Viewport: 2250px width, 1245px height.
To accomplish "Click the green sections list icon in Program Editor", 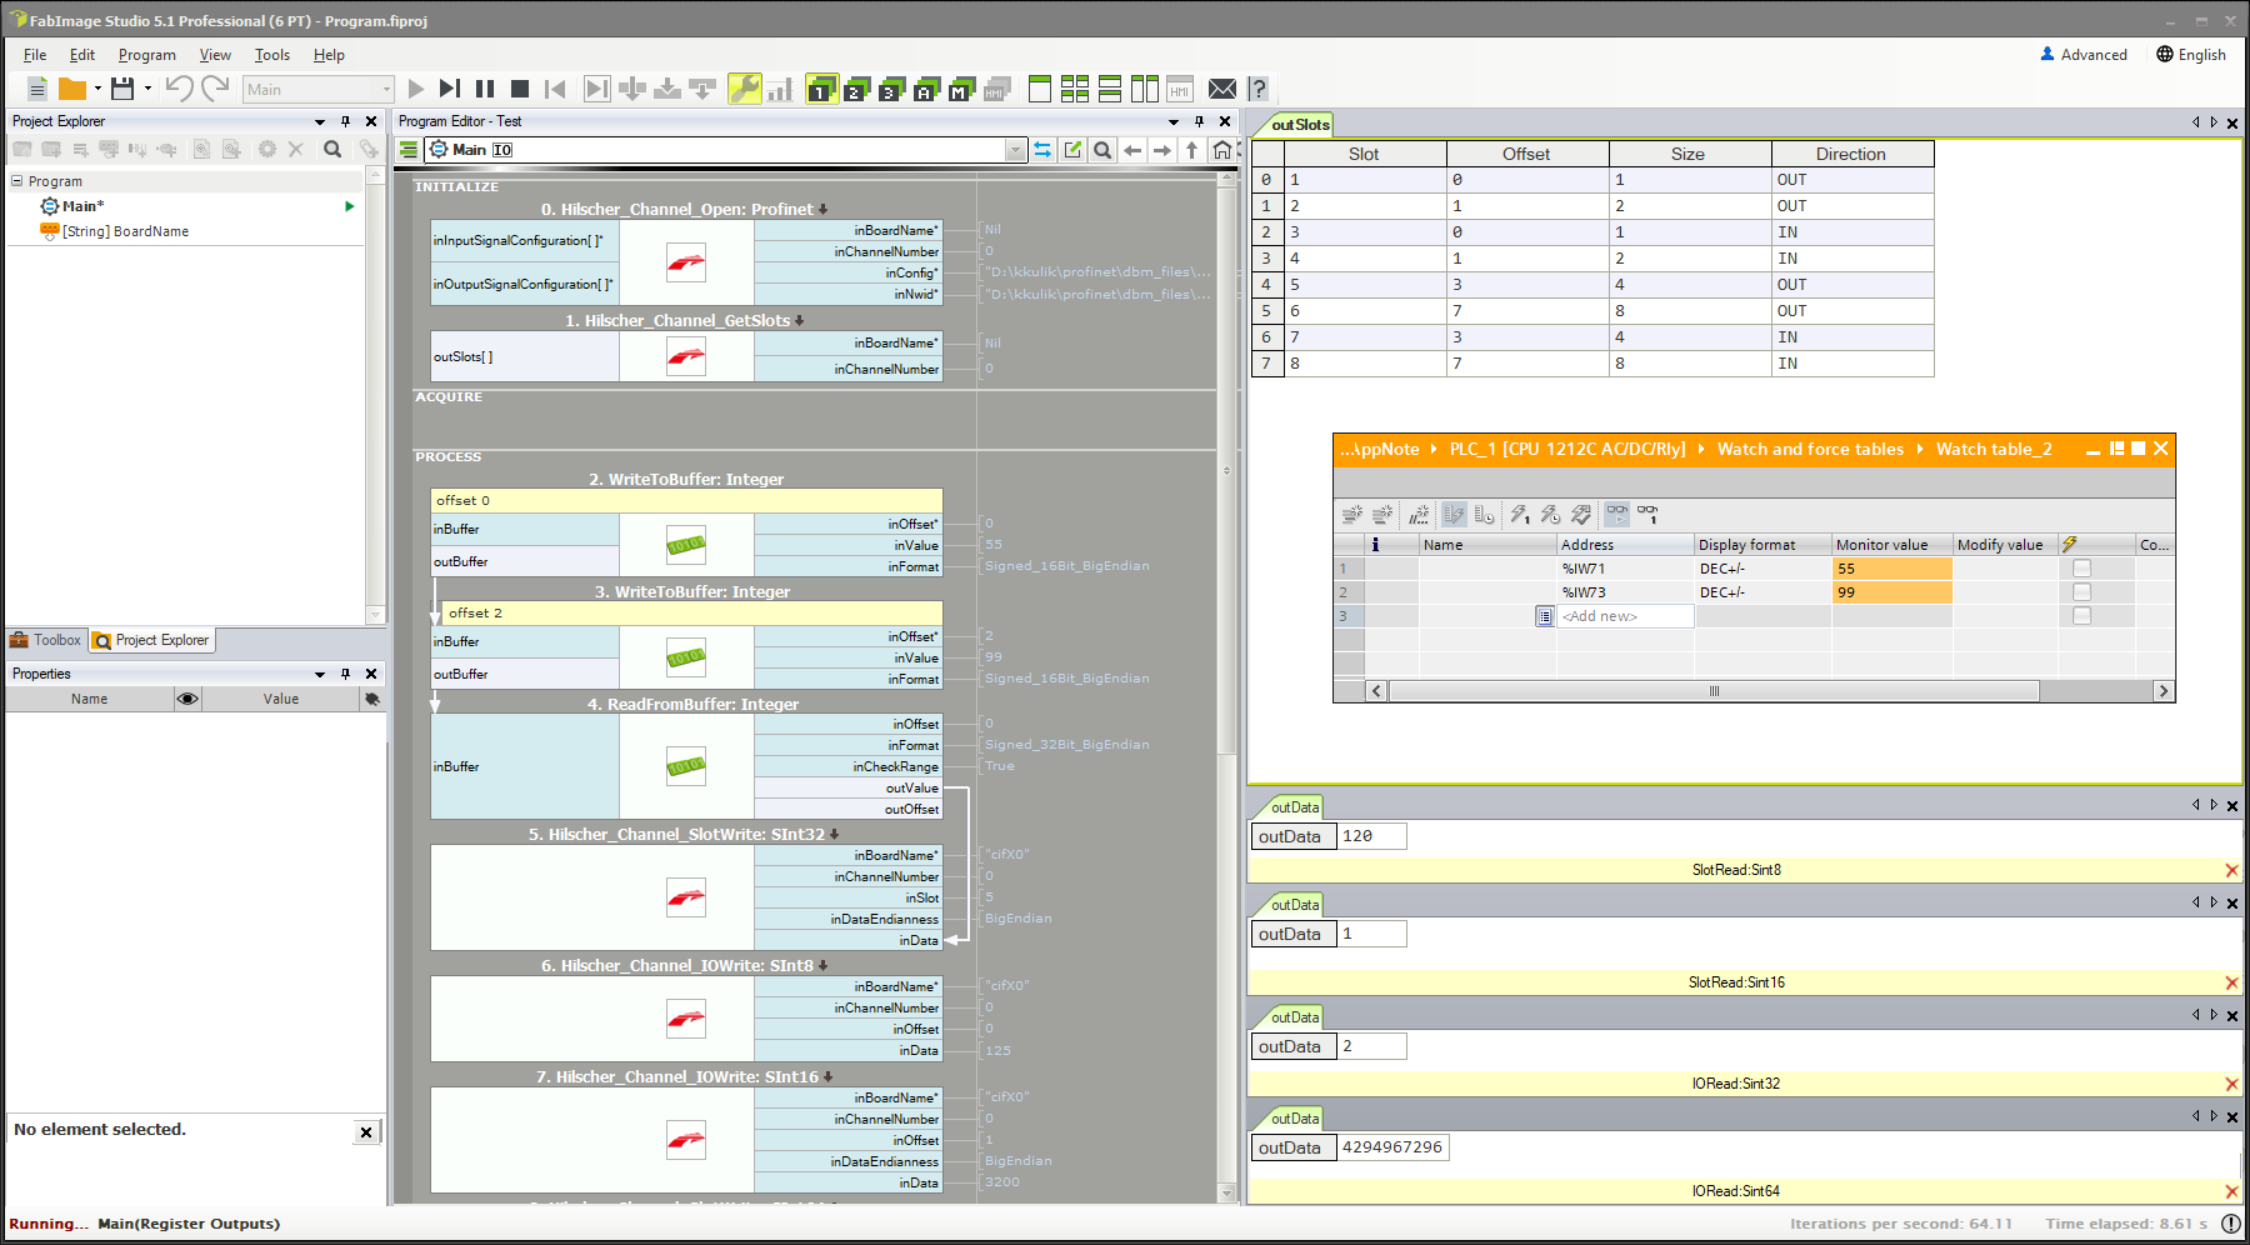I will click(x=409, y=150).
